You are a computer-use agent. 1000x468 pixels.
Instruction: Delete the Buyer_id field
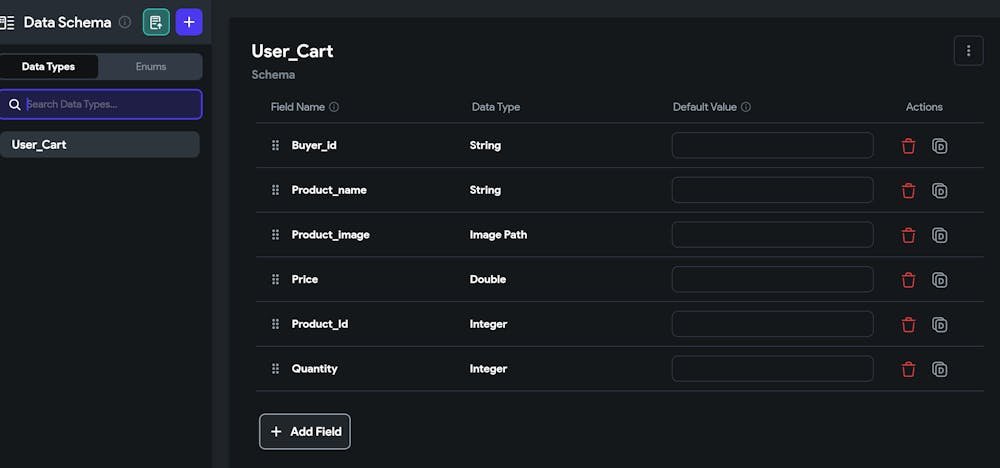(908, 146)
